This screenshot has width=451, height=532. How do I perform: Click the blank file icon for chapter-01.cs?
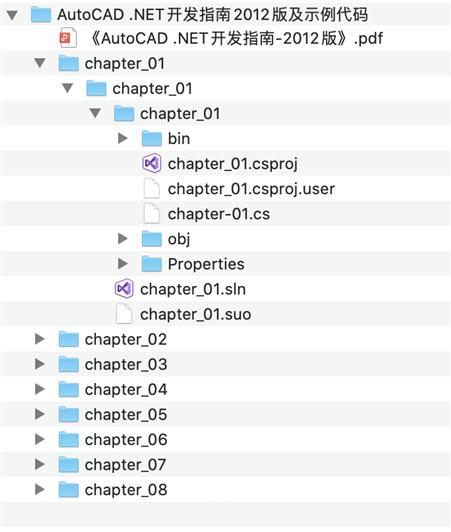151,213
